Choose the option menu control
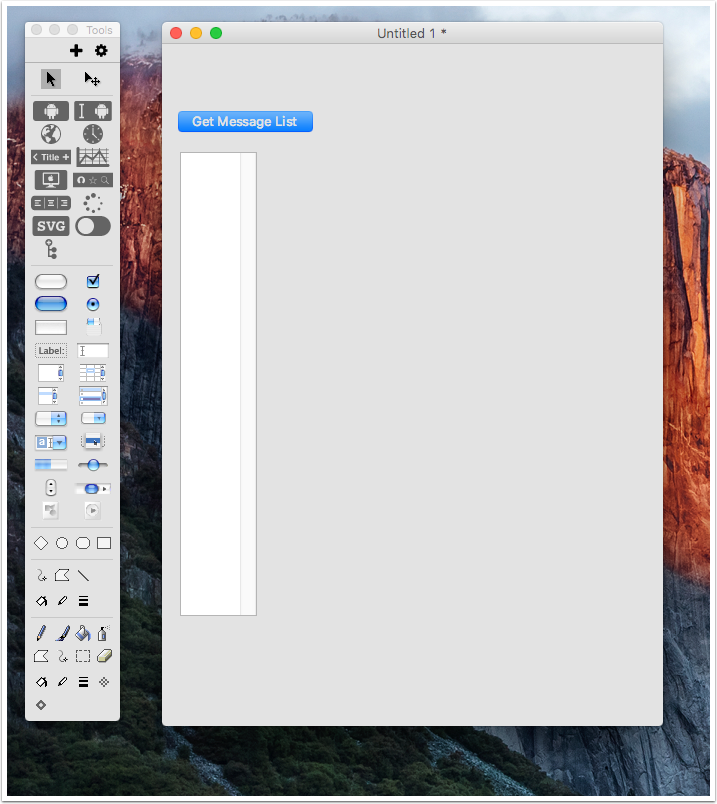 click(x=51, y=418)
